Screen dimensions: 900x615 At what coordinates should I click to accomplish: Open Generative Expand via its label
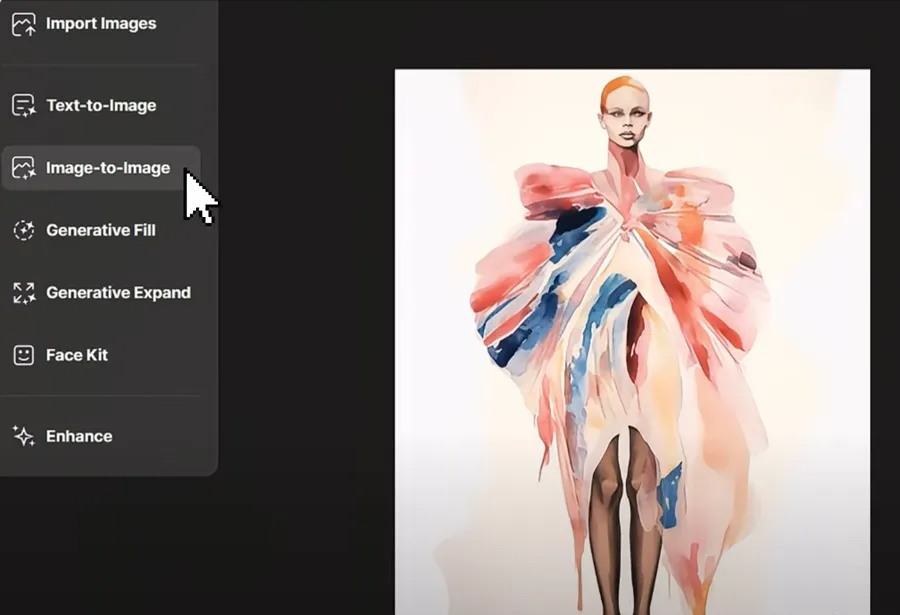point(118,293)
